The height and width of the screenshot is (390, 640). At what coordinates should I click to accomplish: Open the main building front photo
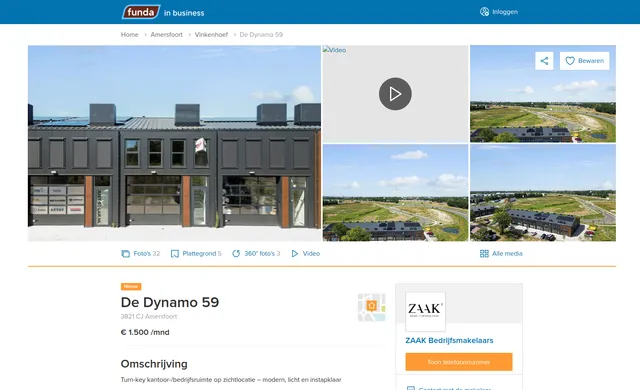174,143
